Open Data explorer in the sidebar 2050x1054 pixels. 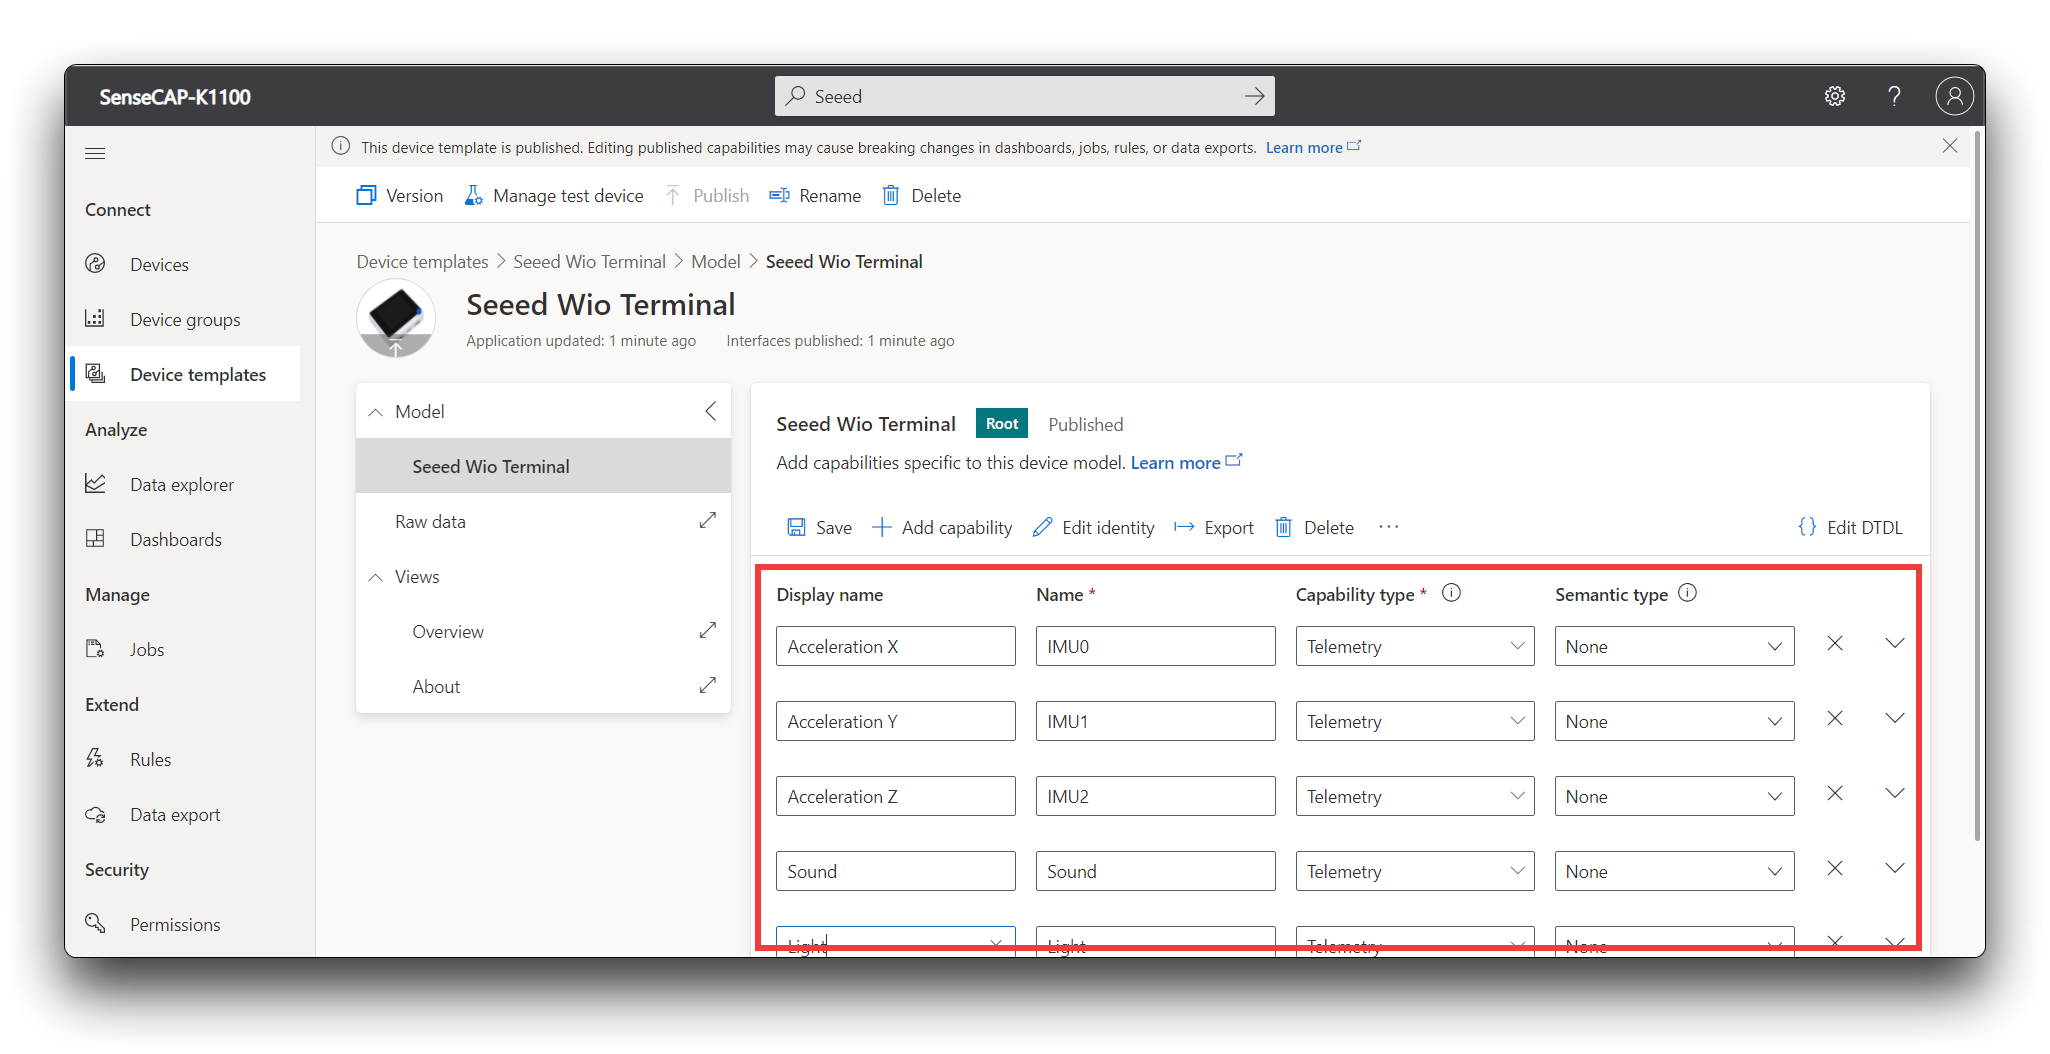click(x=185, y=484)
